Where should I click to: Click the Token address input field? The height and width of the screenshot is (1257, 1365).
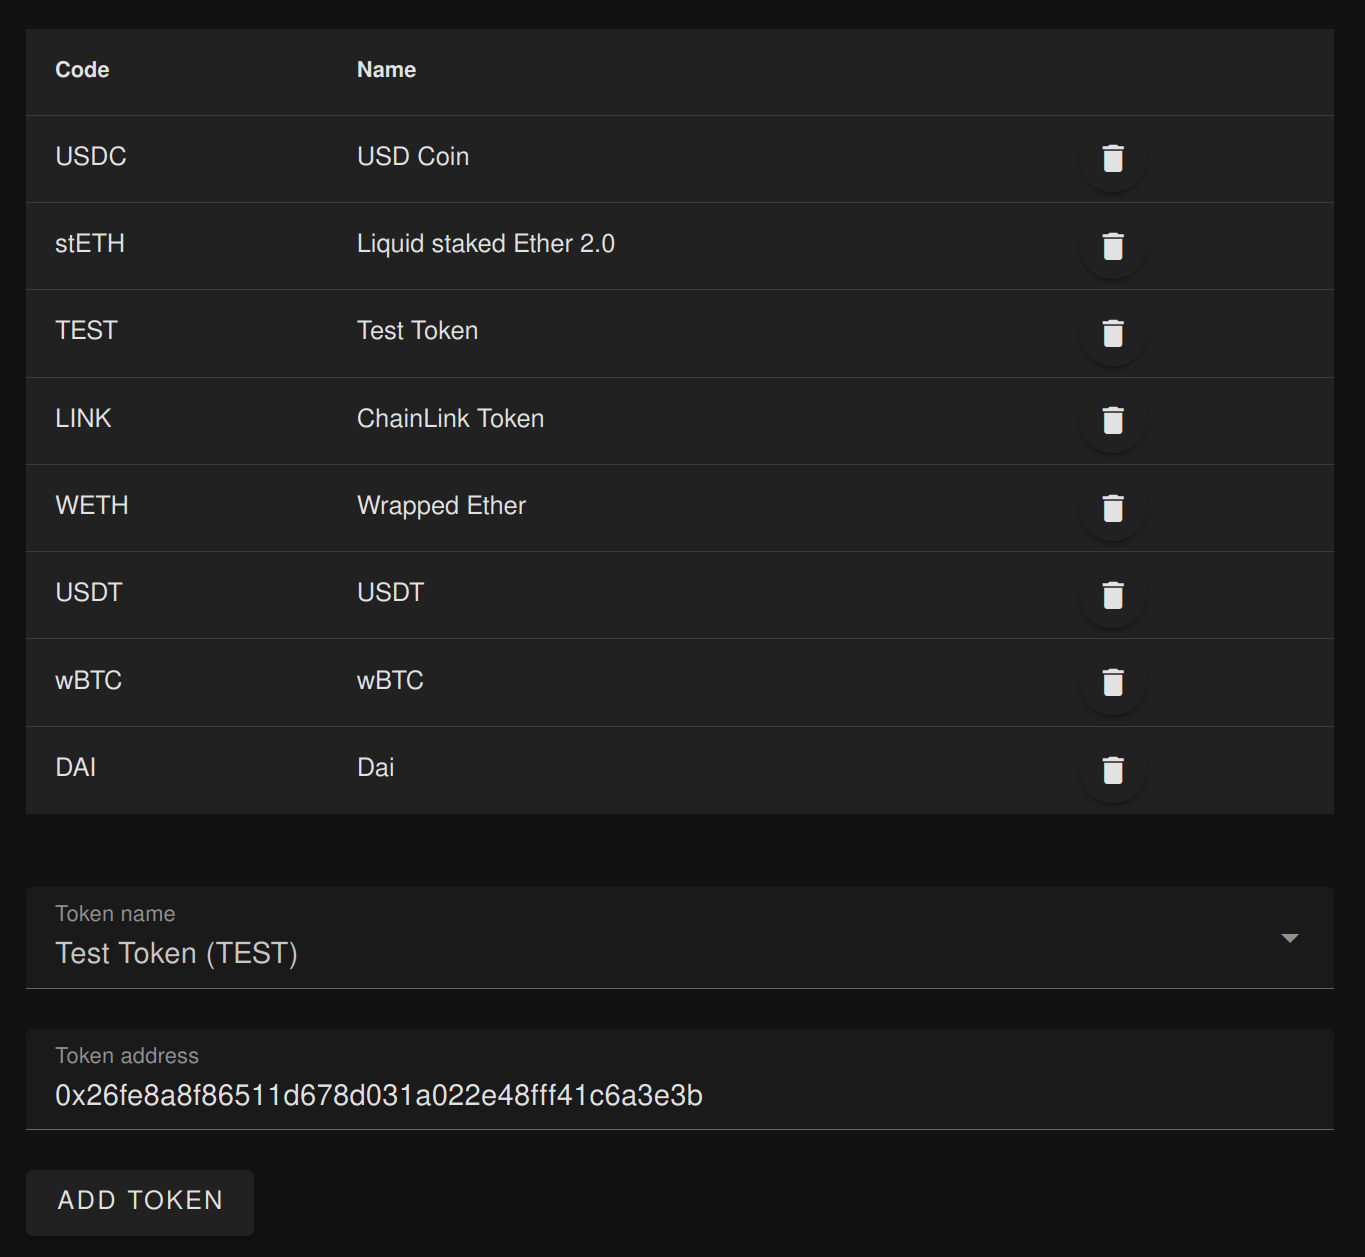tap(680, 1080)
